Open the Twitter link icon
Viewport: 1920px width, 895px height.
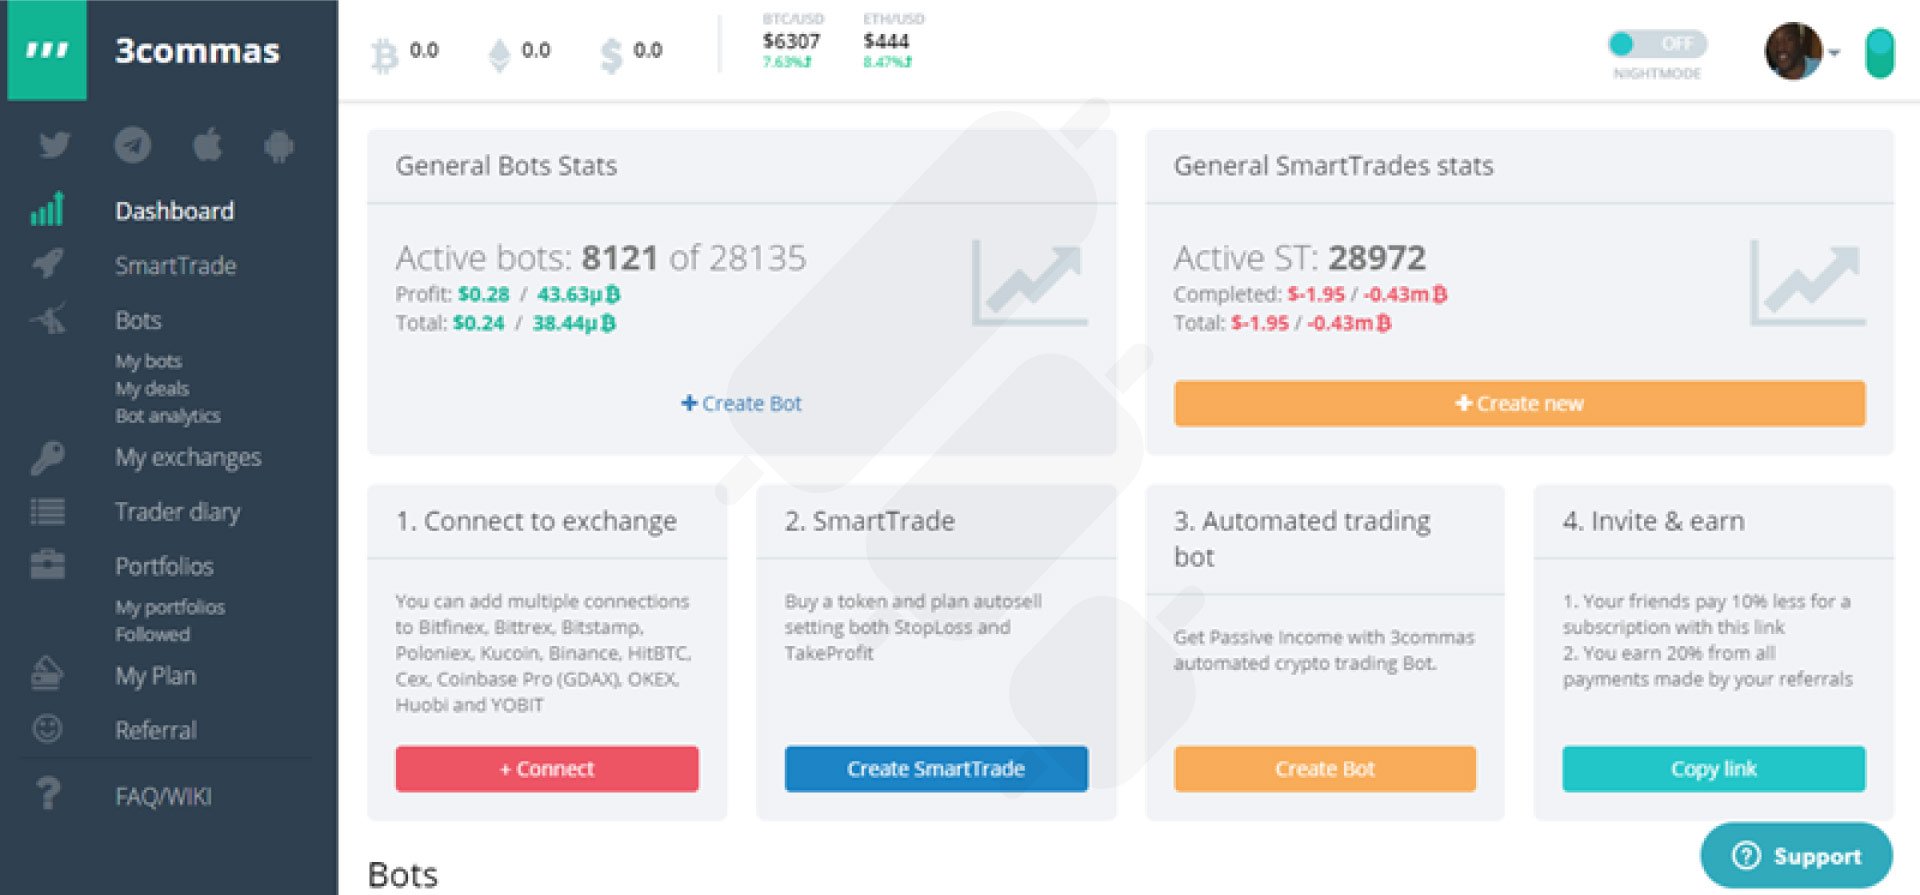[54, 145]
